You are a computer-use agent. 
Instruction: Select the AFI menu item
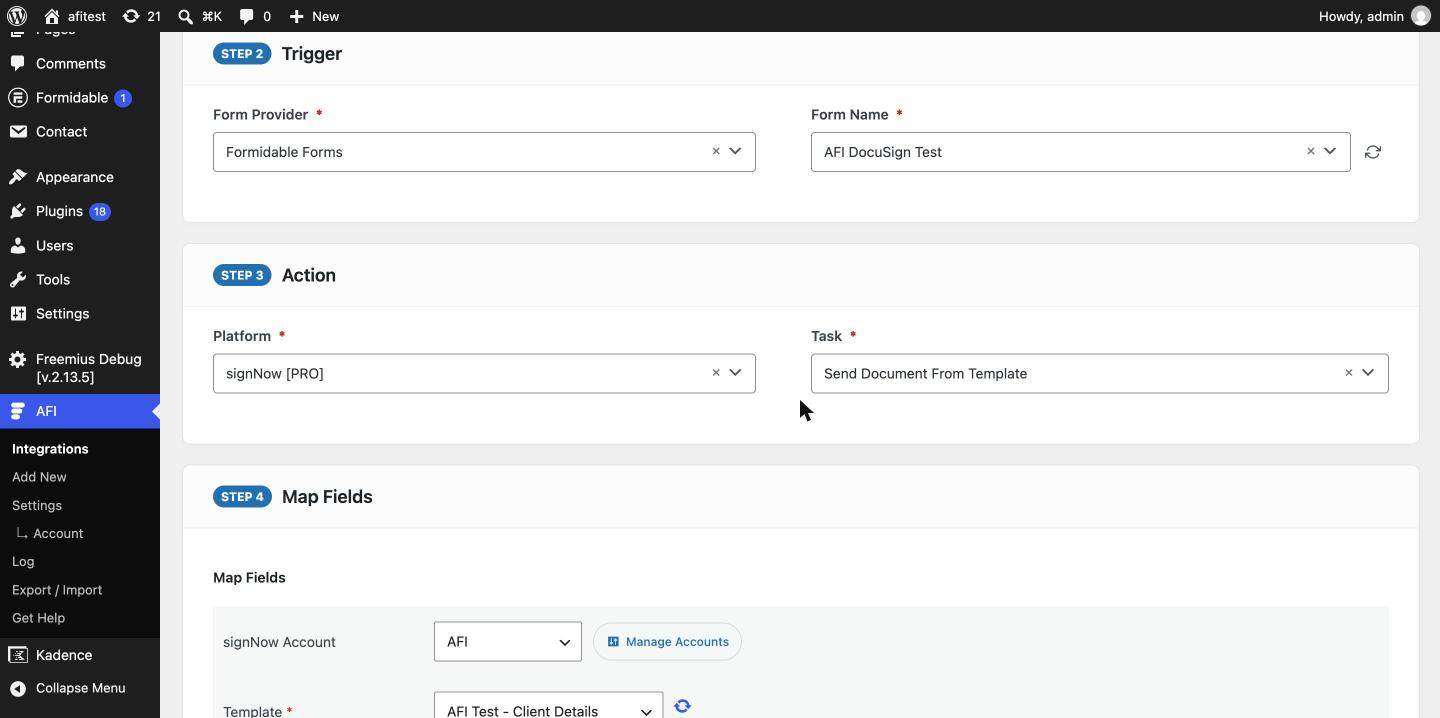click(80, 411)
